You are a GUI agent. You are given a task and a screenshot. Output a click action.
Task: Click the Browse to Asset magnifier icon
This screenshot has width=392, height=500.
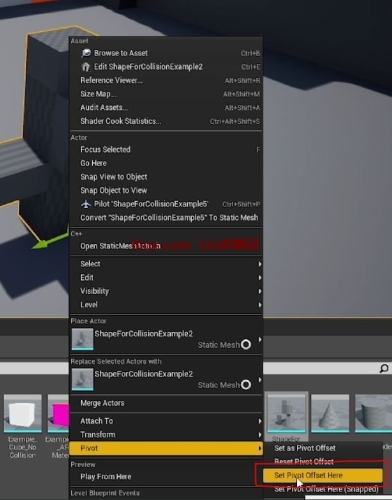click(86, 53)
